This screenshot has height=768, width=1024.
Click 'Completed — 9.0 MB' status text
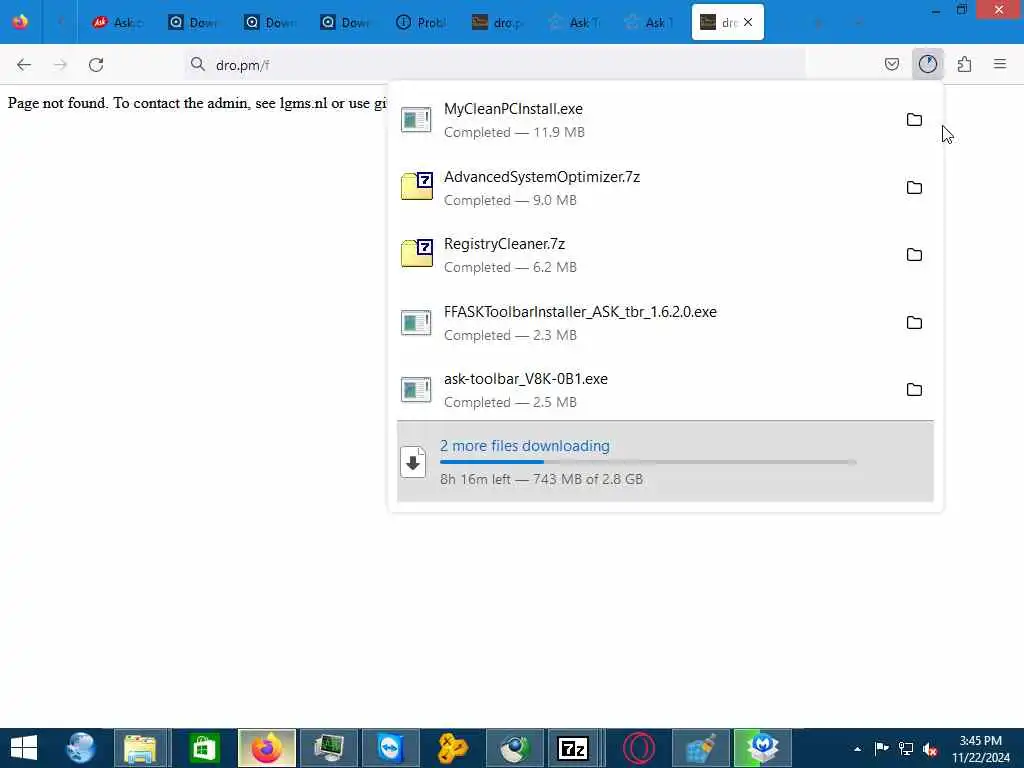pos(510,200)
